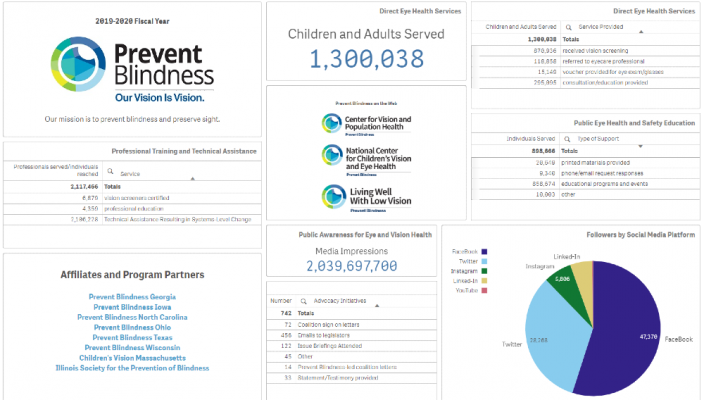The height and width of the screenshot is (400, 704).
Task: Click the 2,117,466 Totals value
Action: coord(84,187)
